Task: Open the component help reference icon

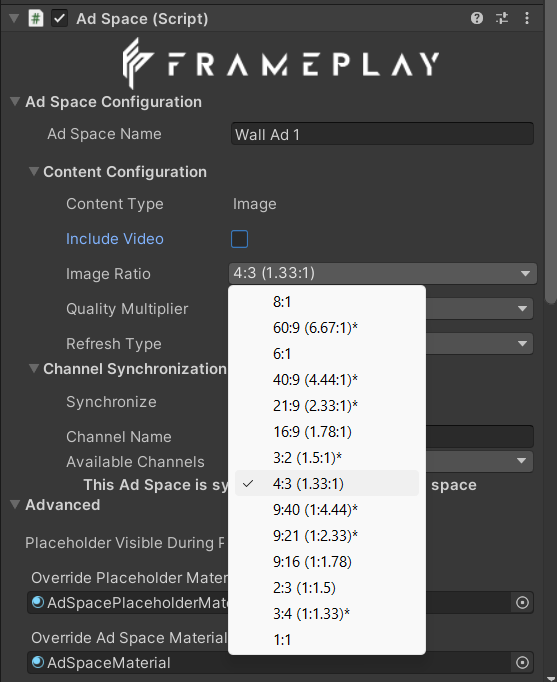Action: tap(477, 18)
